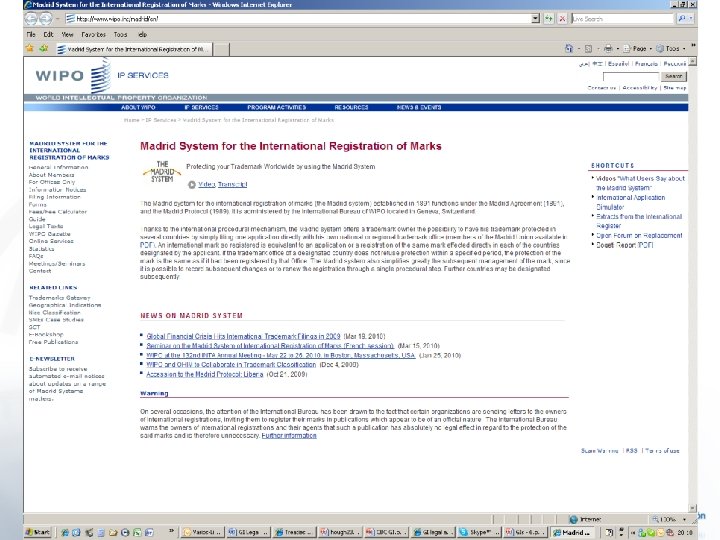The image size is (720, 540).
Task: Click the Refresh page icon
Action: 549,19
